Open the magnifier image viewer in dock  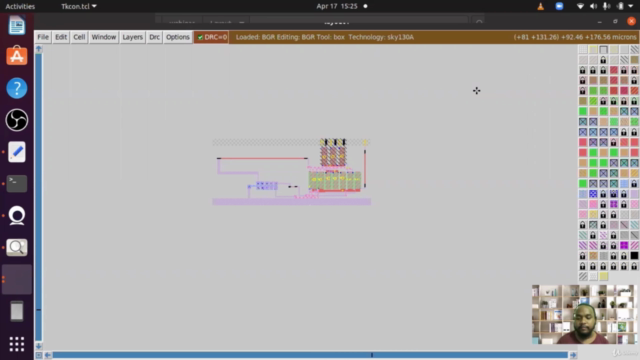pyautogui.click(x=17, y=247)
